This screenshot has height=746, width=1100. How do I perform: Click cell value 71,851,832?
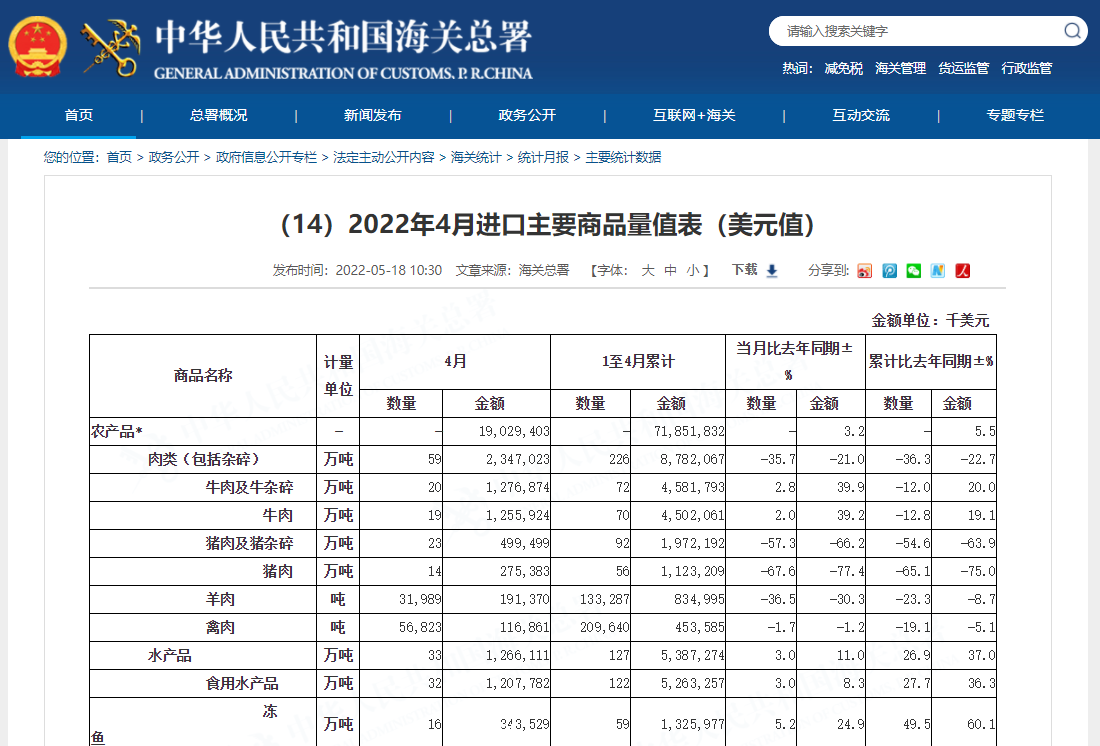tap(689, 432)
